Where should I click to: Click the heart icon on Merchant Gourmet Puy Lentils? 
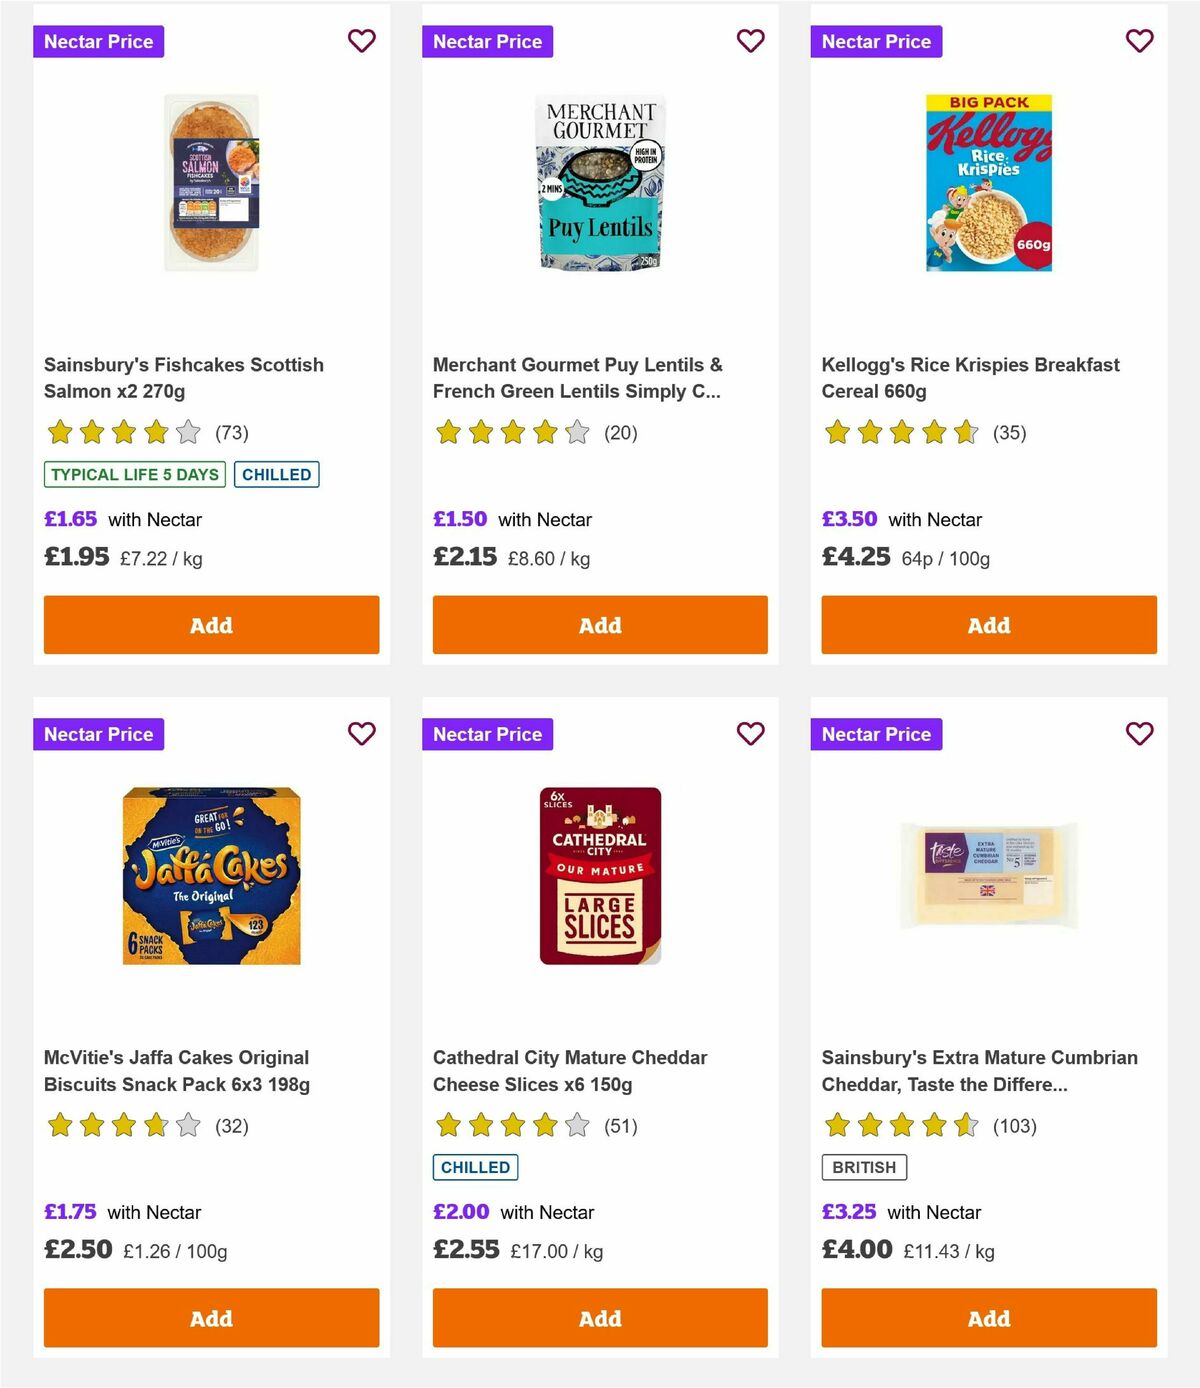pyautogui.click(x=750, y=41)
